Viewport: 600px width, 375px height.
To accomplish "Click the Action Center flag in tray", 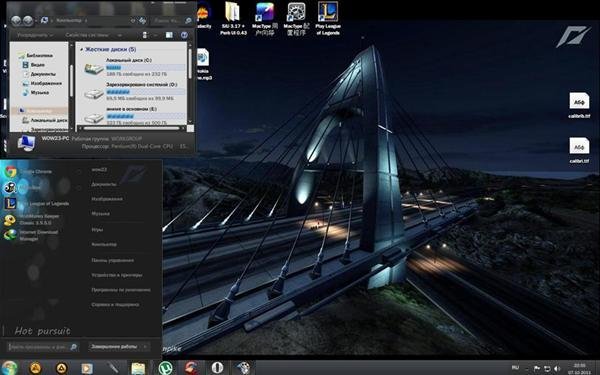I will point(537,368).
